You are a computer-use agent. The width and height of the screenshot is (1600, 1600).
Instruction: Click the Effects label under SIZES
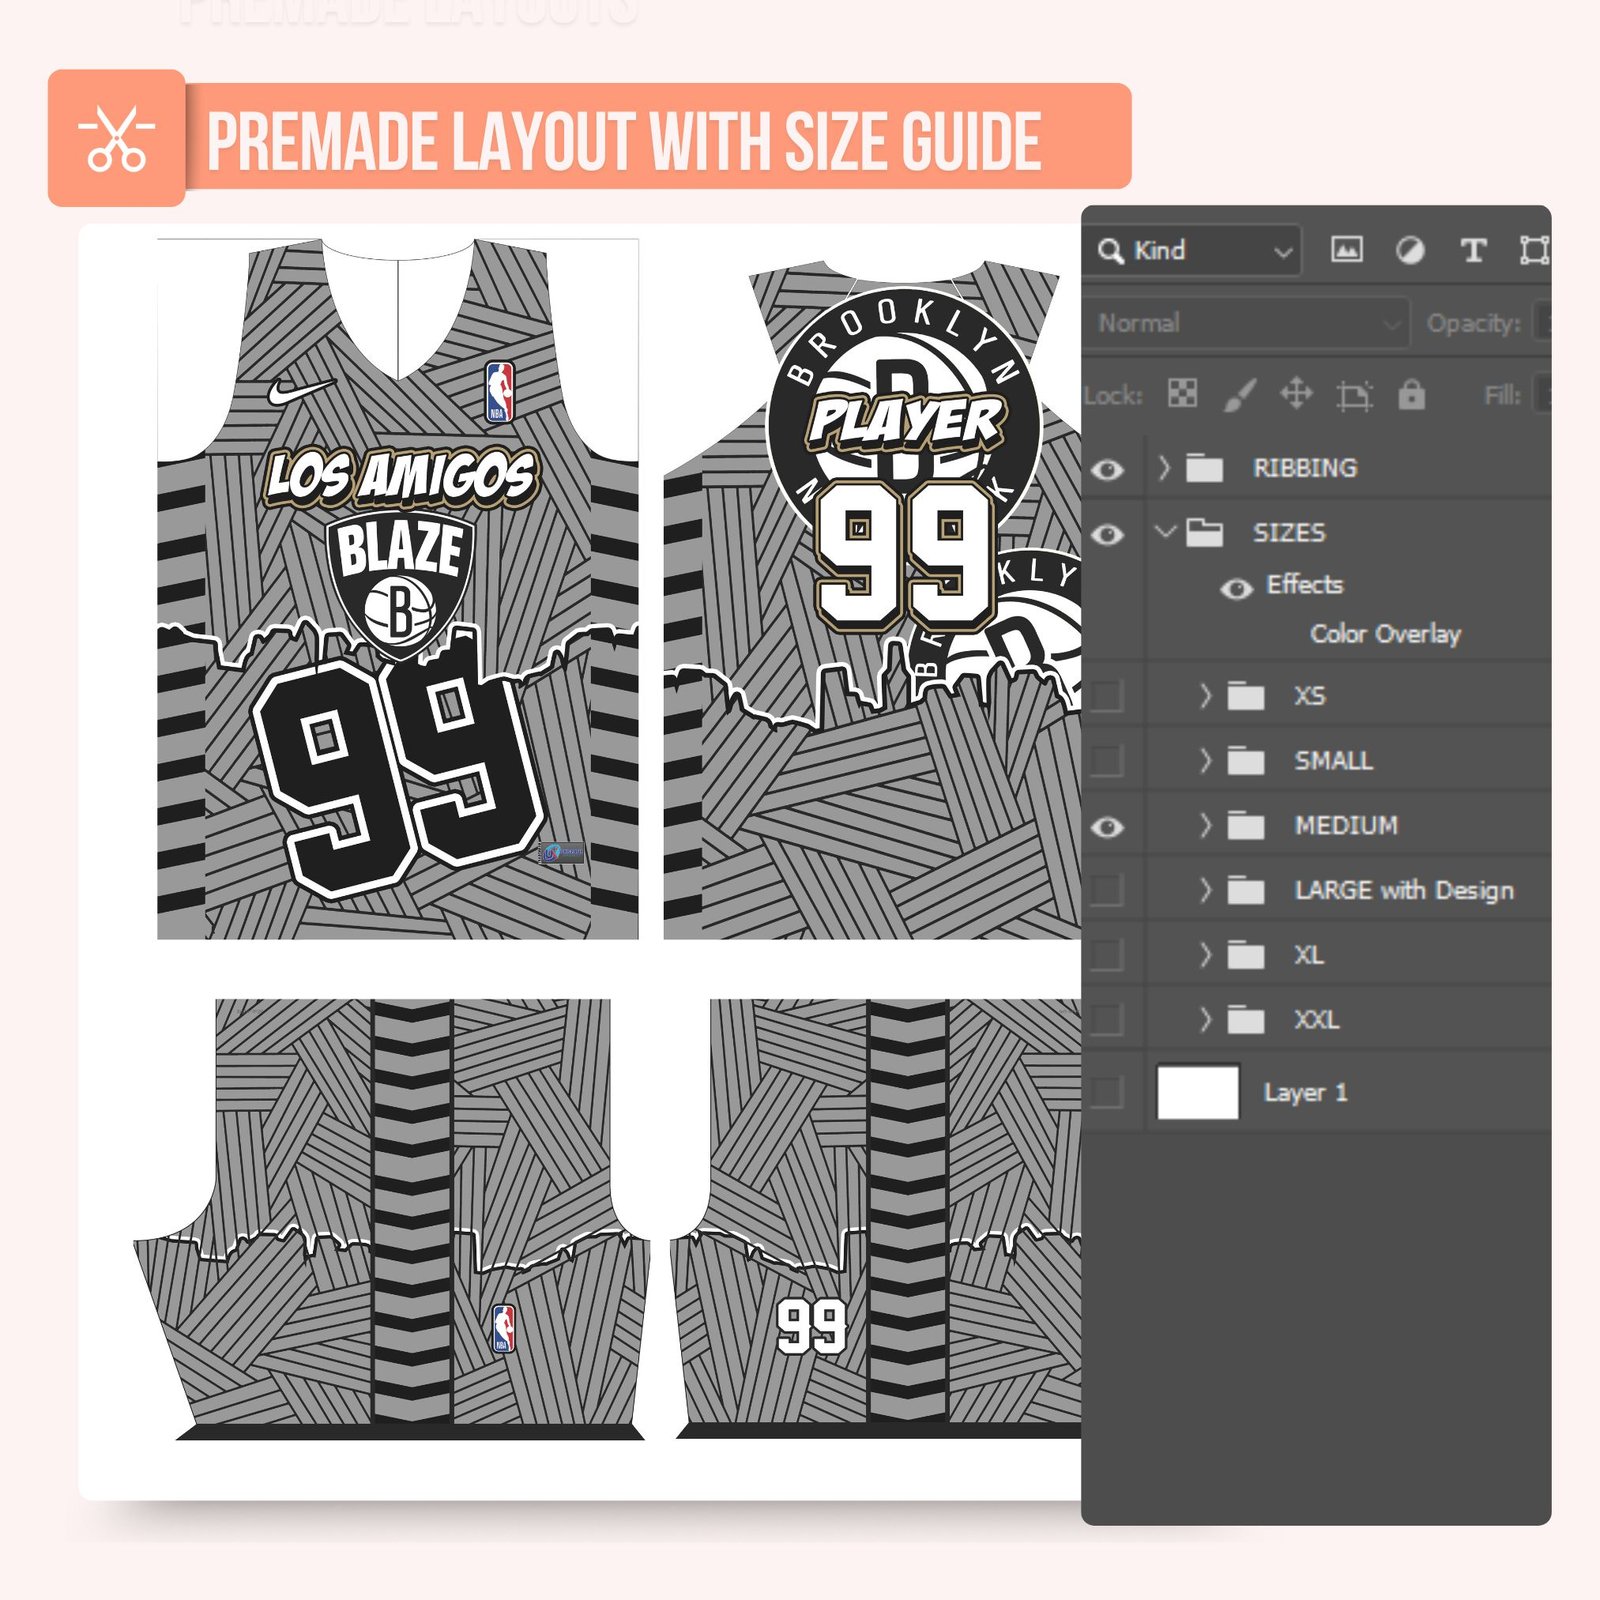point(1304,585)
